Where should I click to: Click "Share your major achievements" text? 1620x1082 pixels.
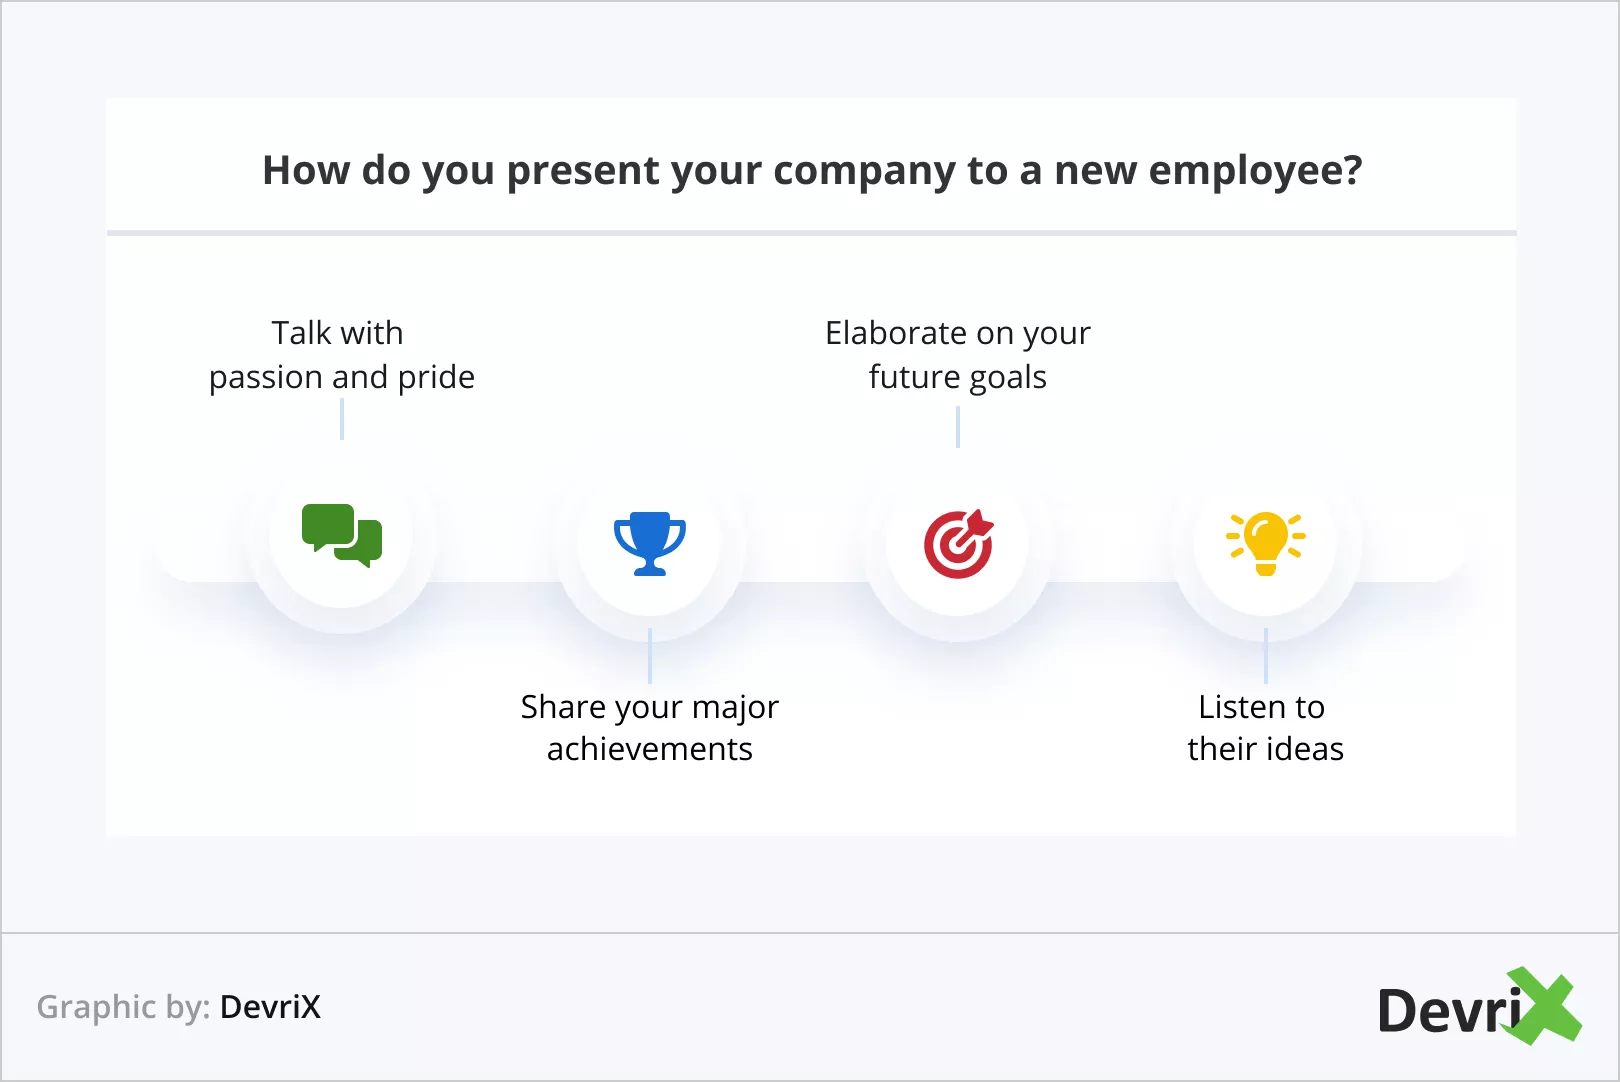point(650,727)
